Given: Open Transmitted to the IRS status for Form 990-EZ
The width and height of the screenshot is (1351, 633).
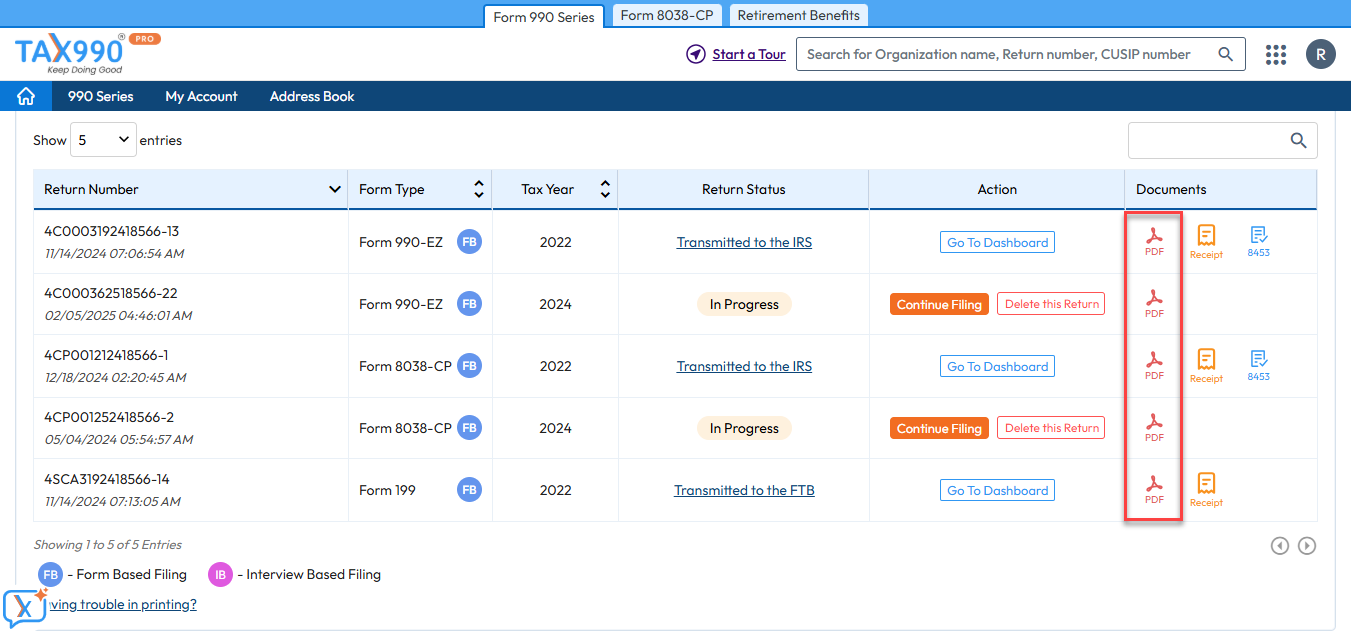Looking at the screenshot, I should pos(744,242).
